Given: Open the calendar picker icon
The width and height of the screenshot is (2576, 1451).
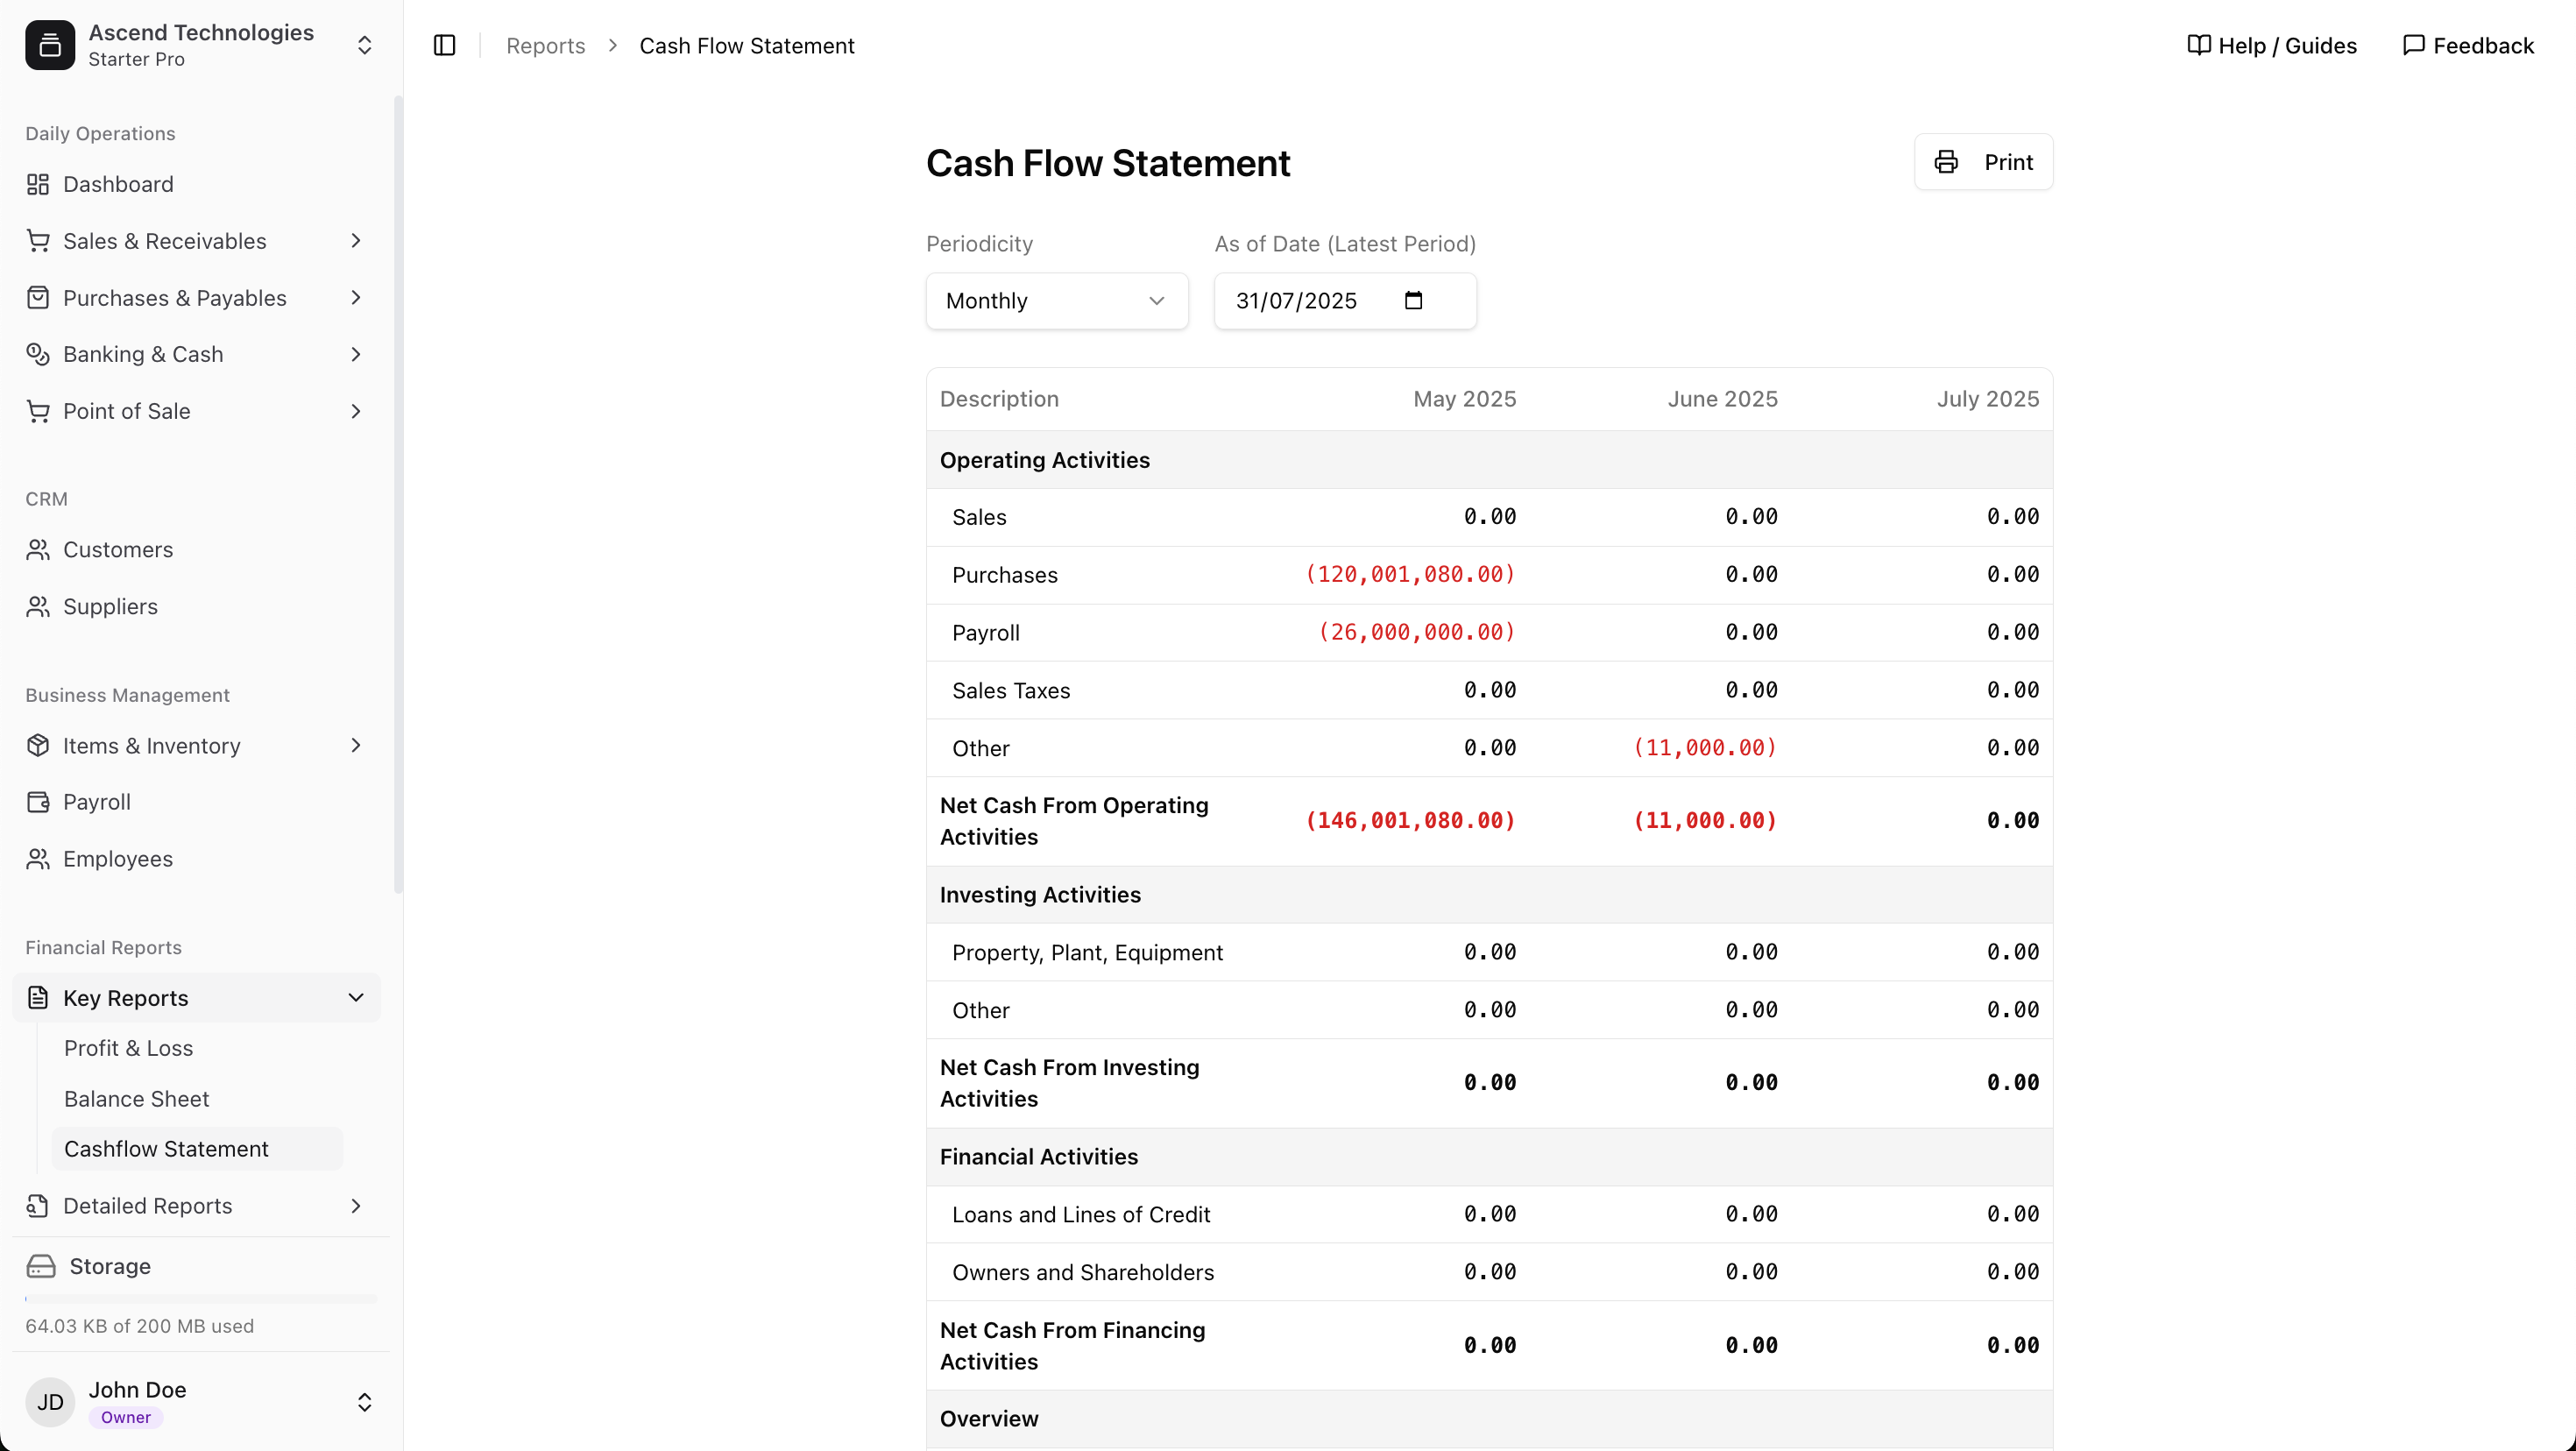Looking at the screenshot, I should (1413, 300).
